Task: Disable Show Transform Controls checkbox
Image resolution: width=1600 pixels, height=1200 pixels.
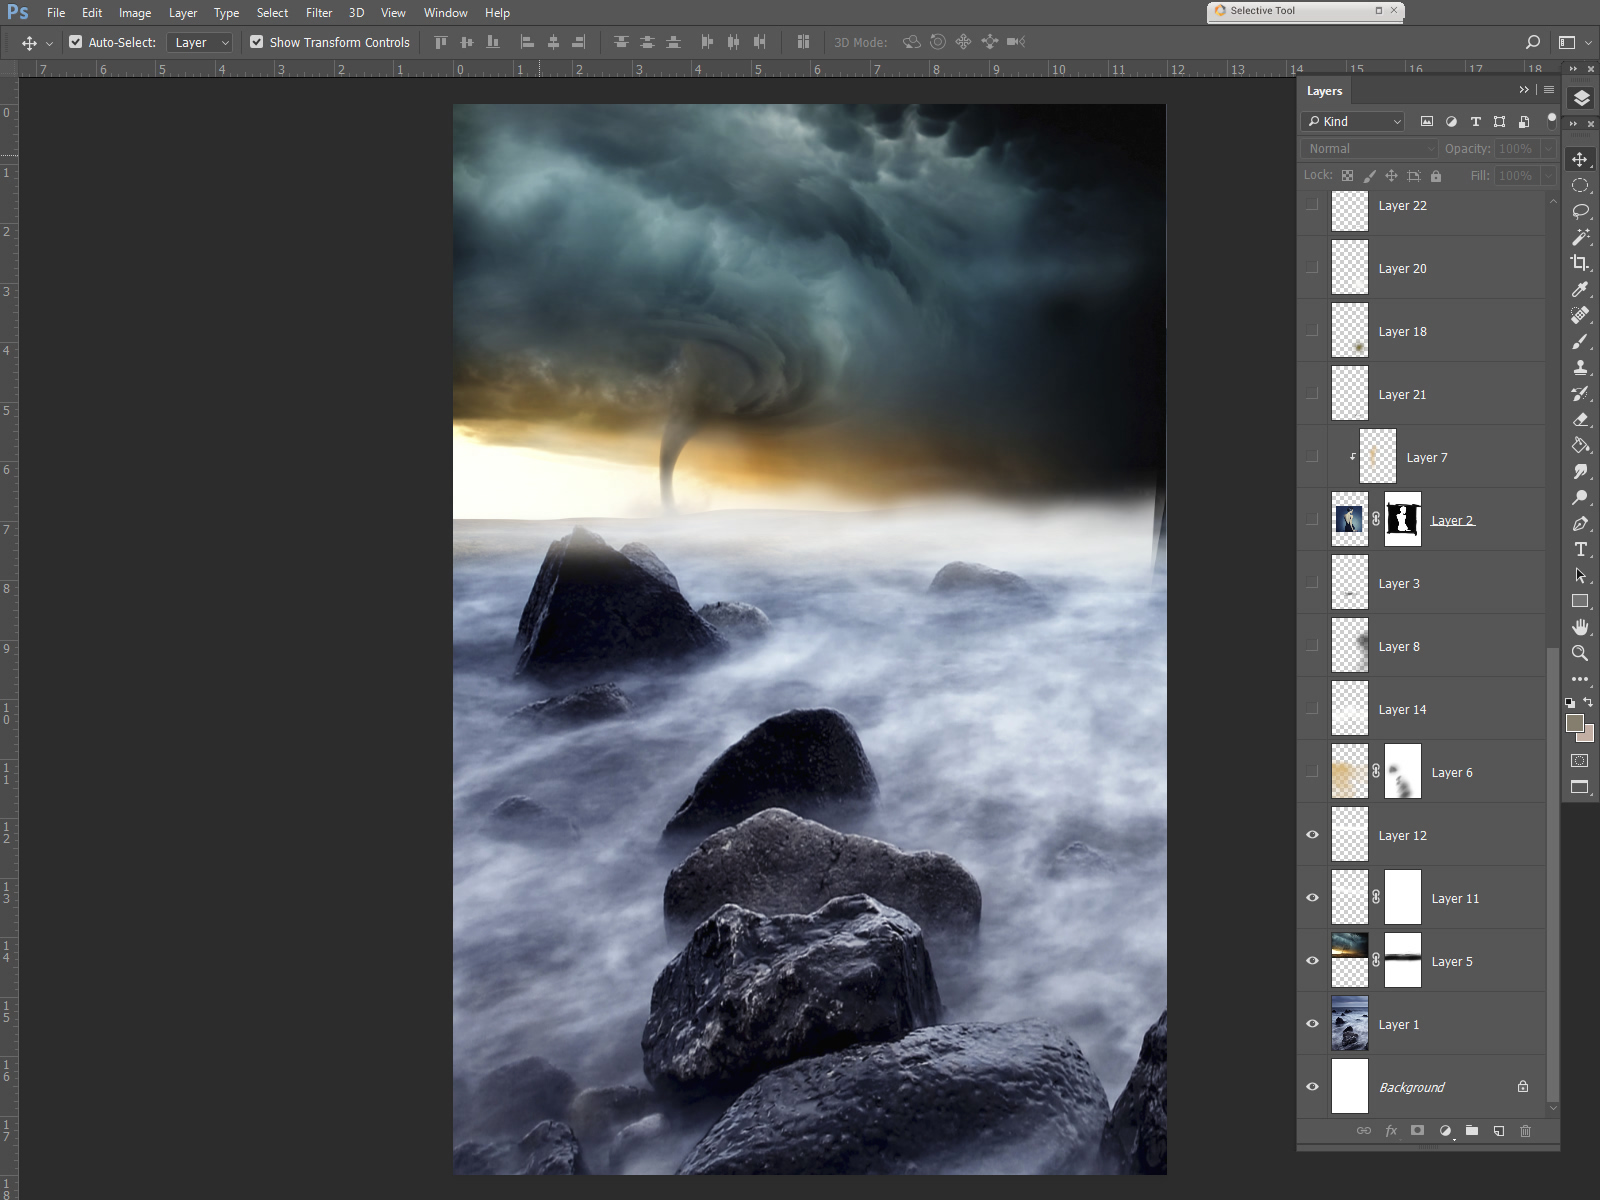Action: click(257, 42)
